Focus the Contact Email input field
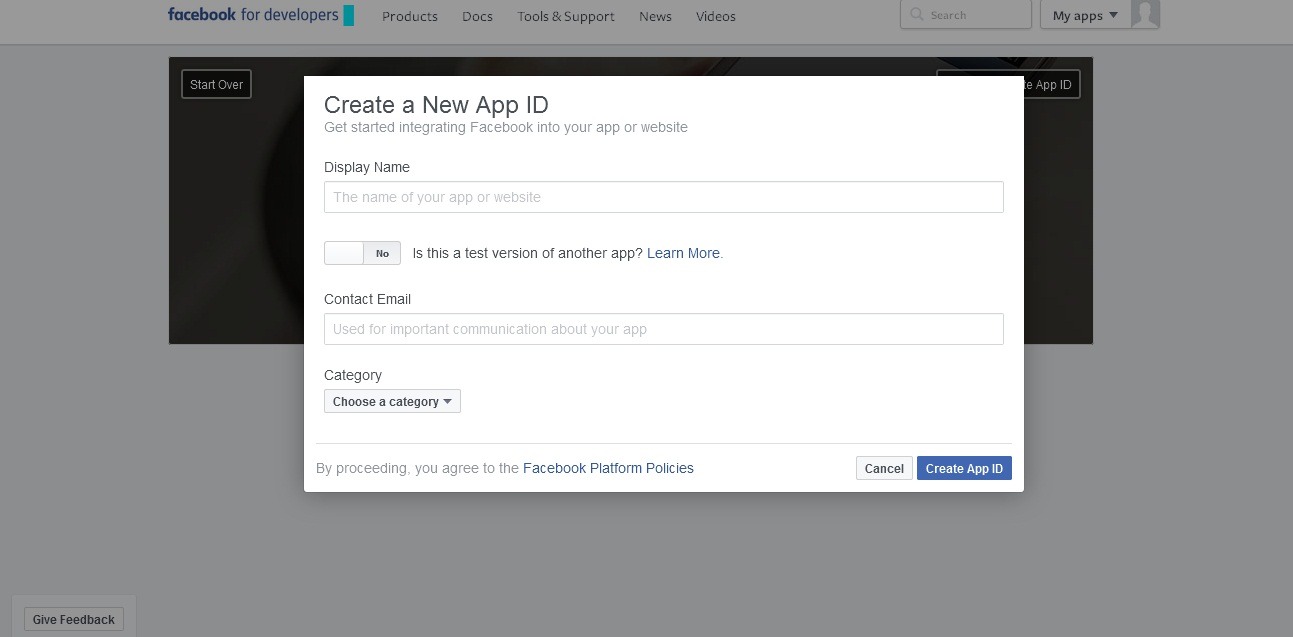This screenshot has width=1293, height=637. pyautogui.click(x=664, y=329)
